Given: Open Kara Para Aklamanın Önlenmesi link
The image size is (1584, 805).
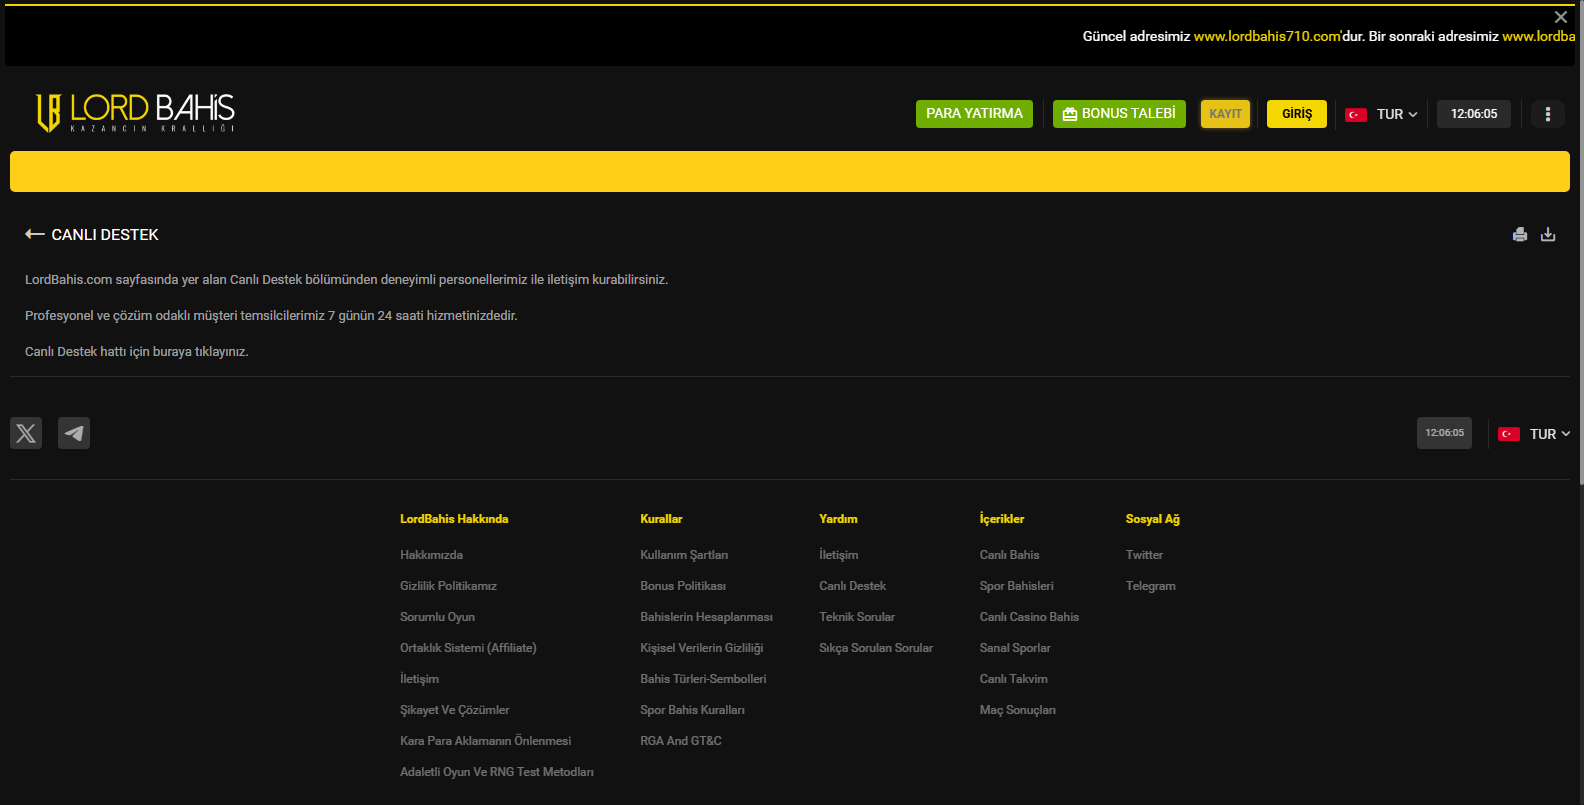Looking at the screenshot, I should tap(485, 741).
